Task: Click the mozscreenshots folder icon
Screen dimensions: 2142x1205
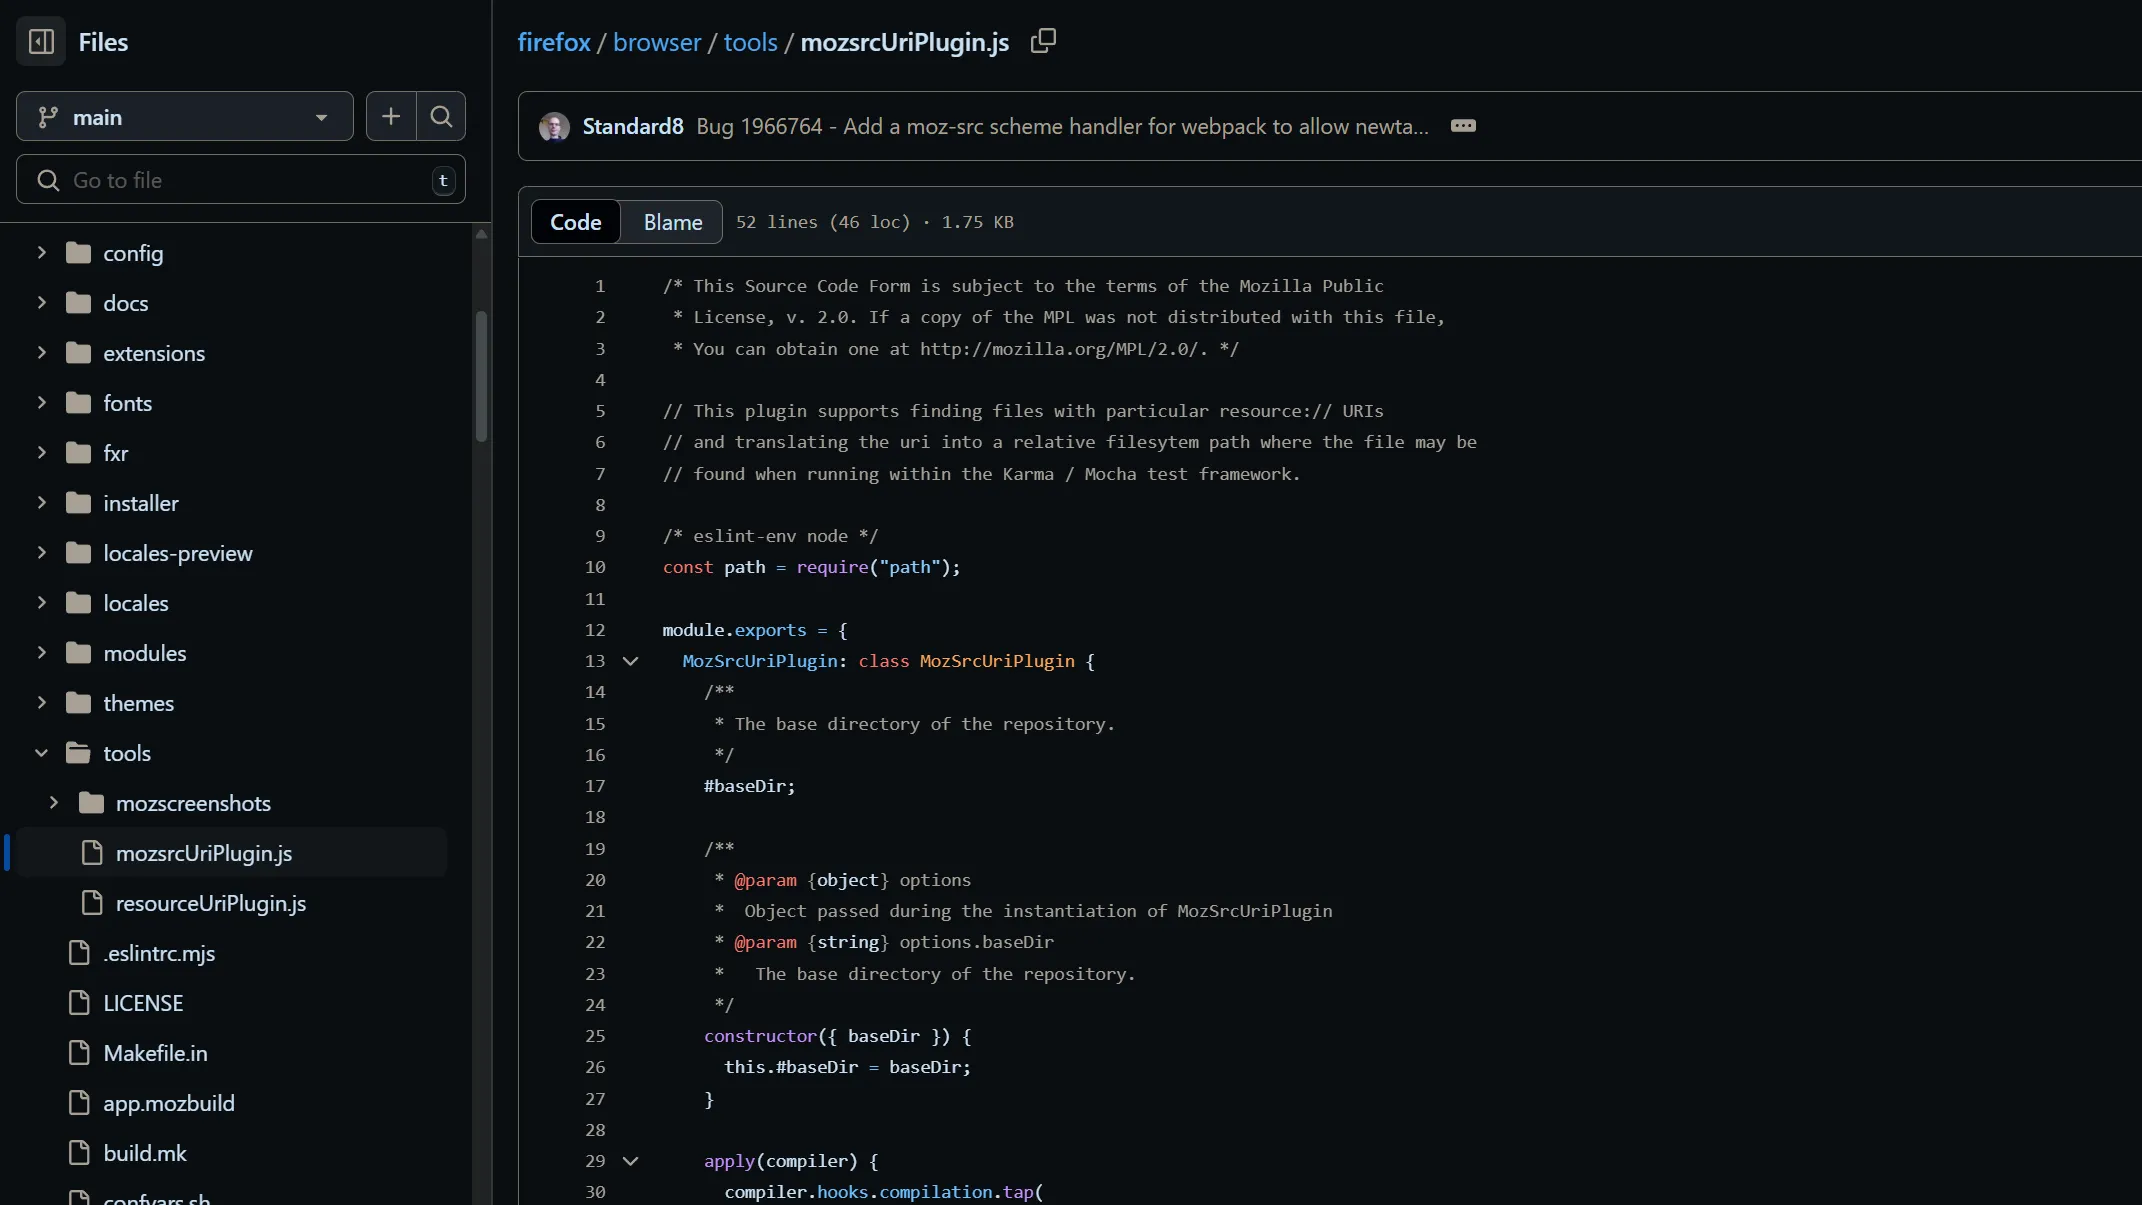Action: (x=91, y=803)
